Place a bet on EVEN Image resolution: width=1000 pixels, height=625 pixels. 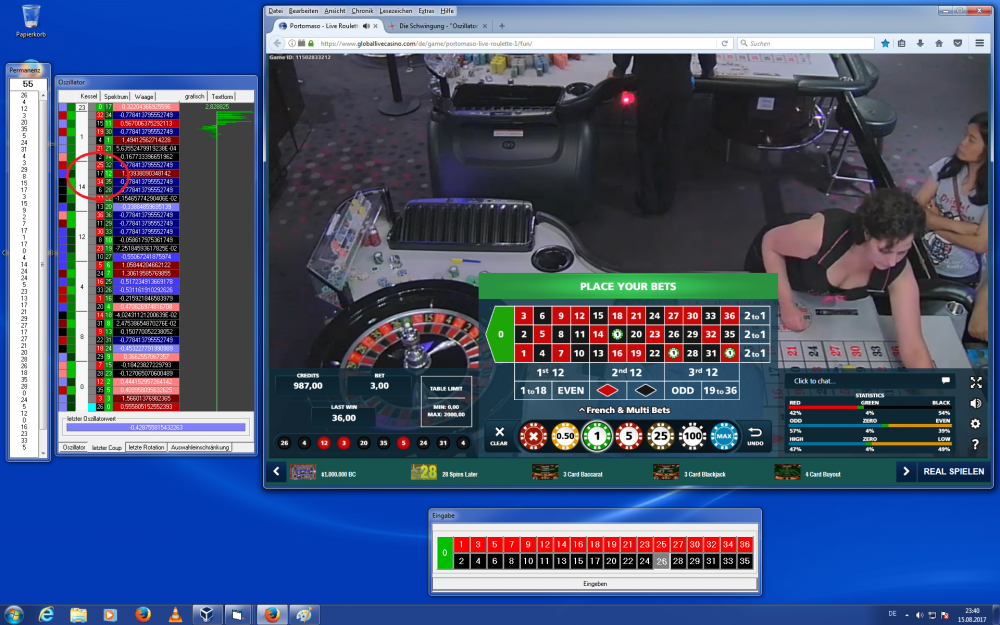coord(570,390)
